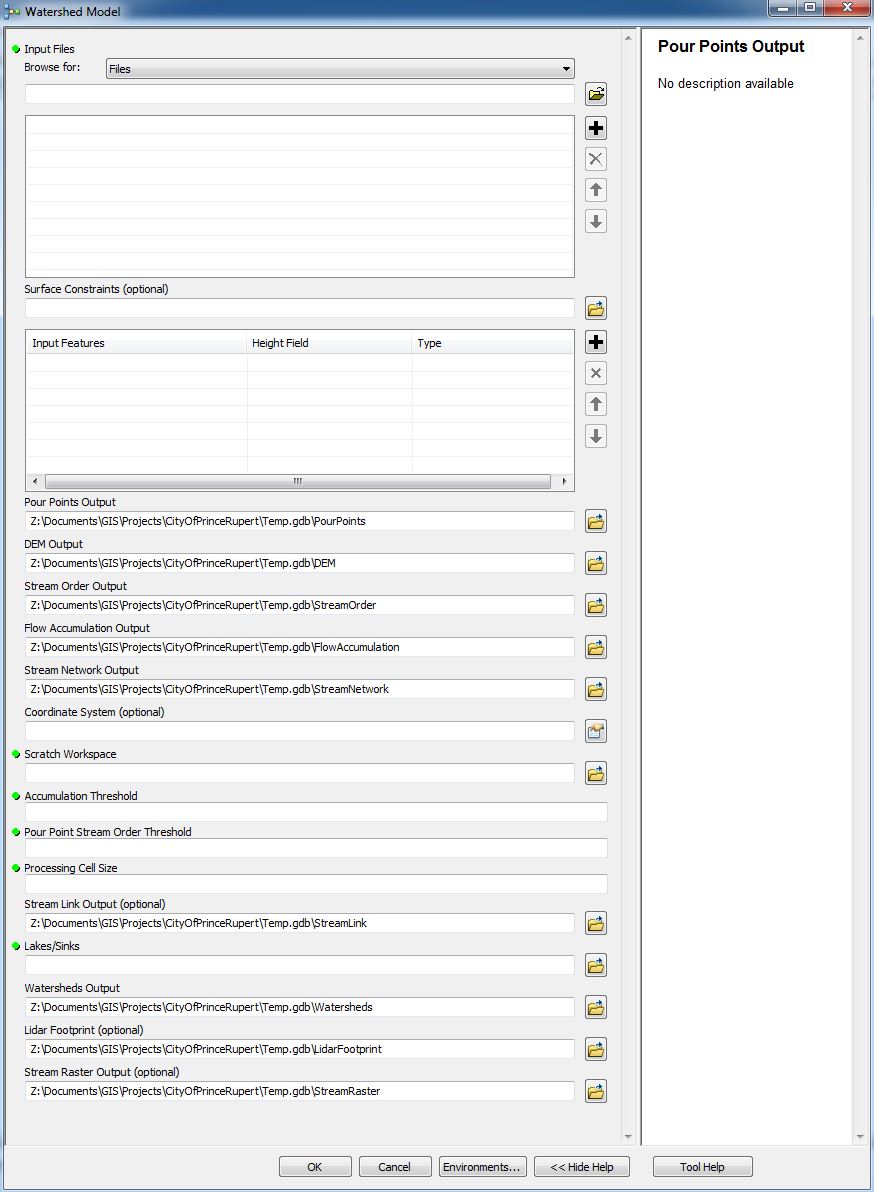Screen dimensions: 874x1192
Task: Browse for Stream Network Output location
Action: [x=596, y=690]
